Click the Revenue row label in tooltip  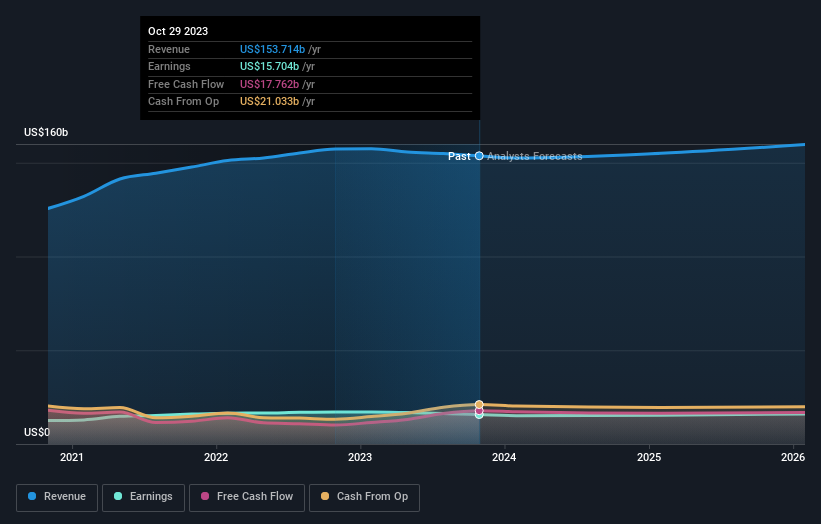coord(169,49)
